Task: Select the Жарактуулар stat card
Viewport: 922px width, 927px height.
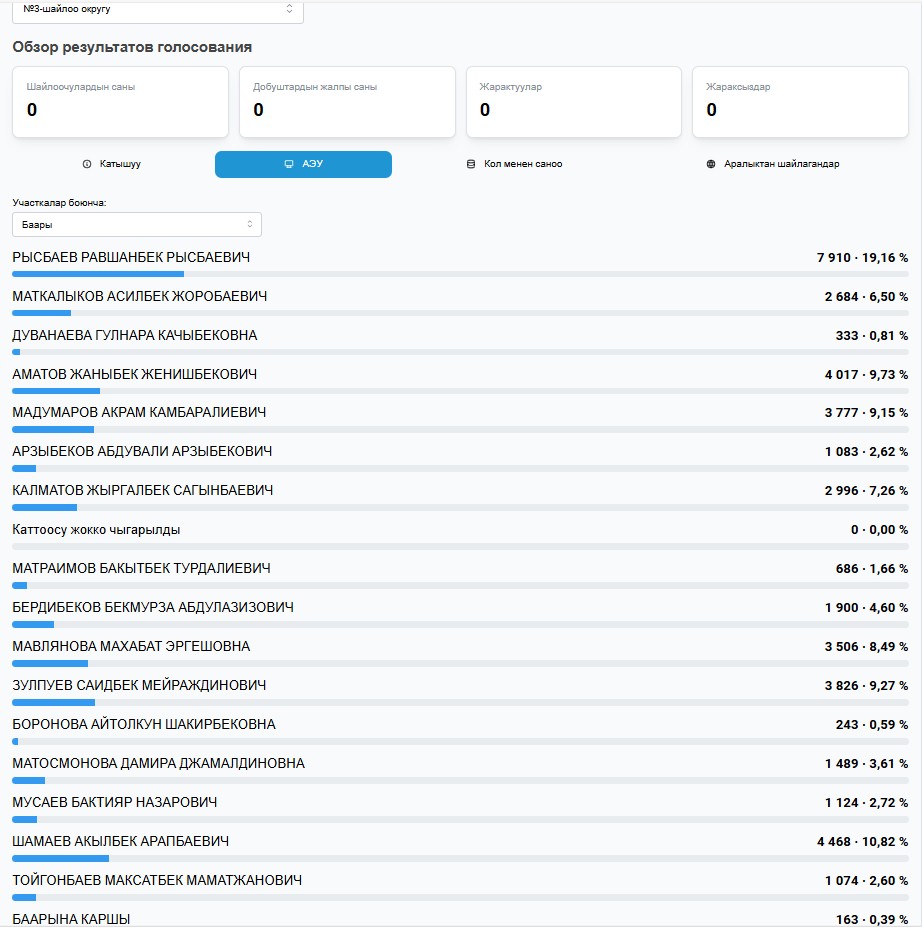Action: tap(573, 102)
